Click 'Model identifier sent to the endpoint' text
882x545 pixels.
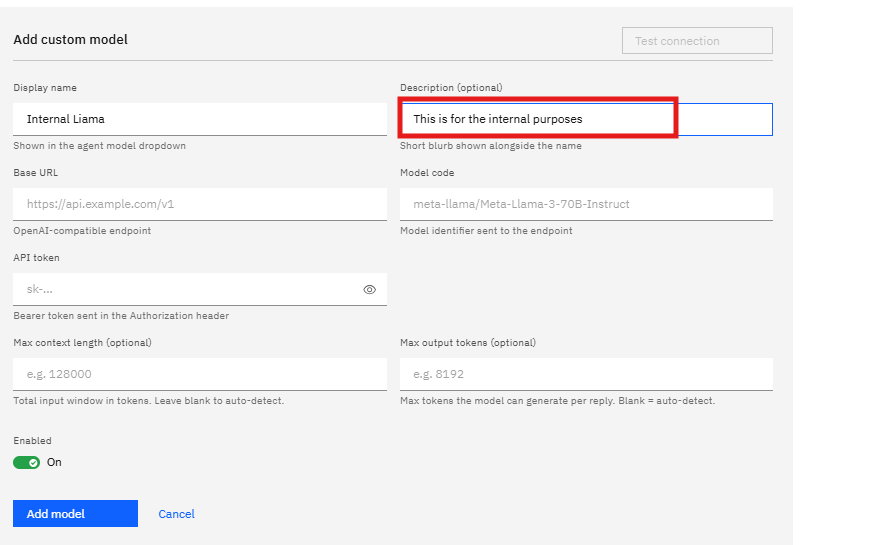pyautogui.click(x=486, y=231)
